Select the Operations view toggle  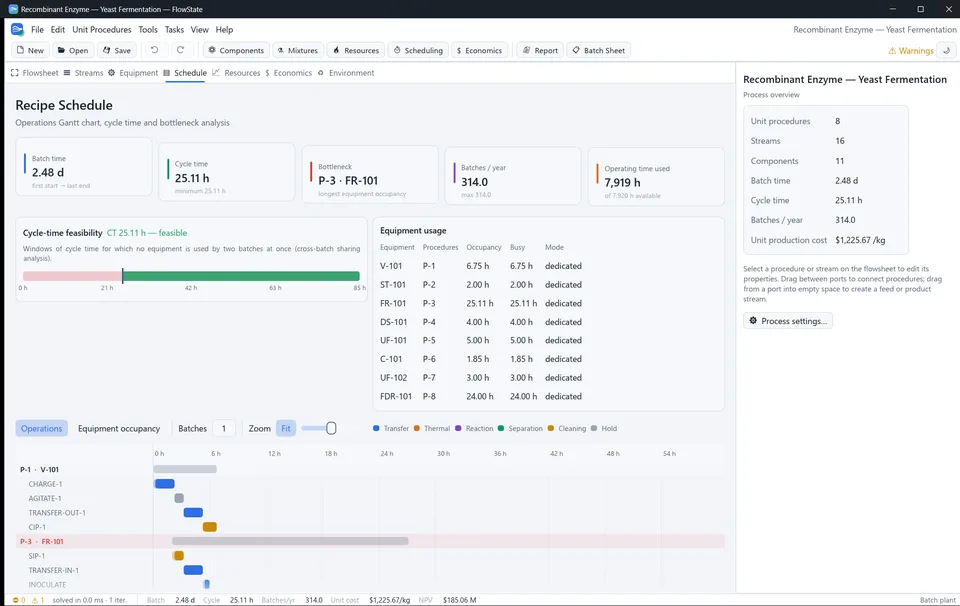point(42,428)
